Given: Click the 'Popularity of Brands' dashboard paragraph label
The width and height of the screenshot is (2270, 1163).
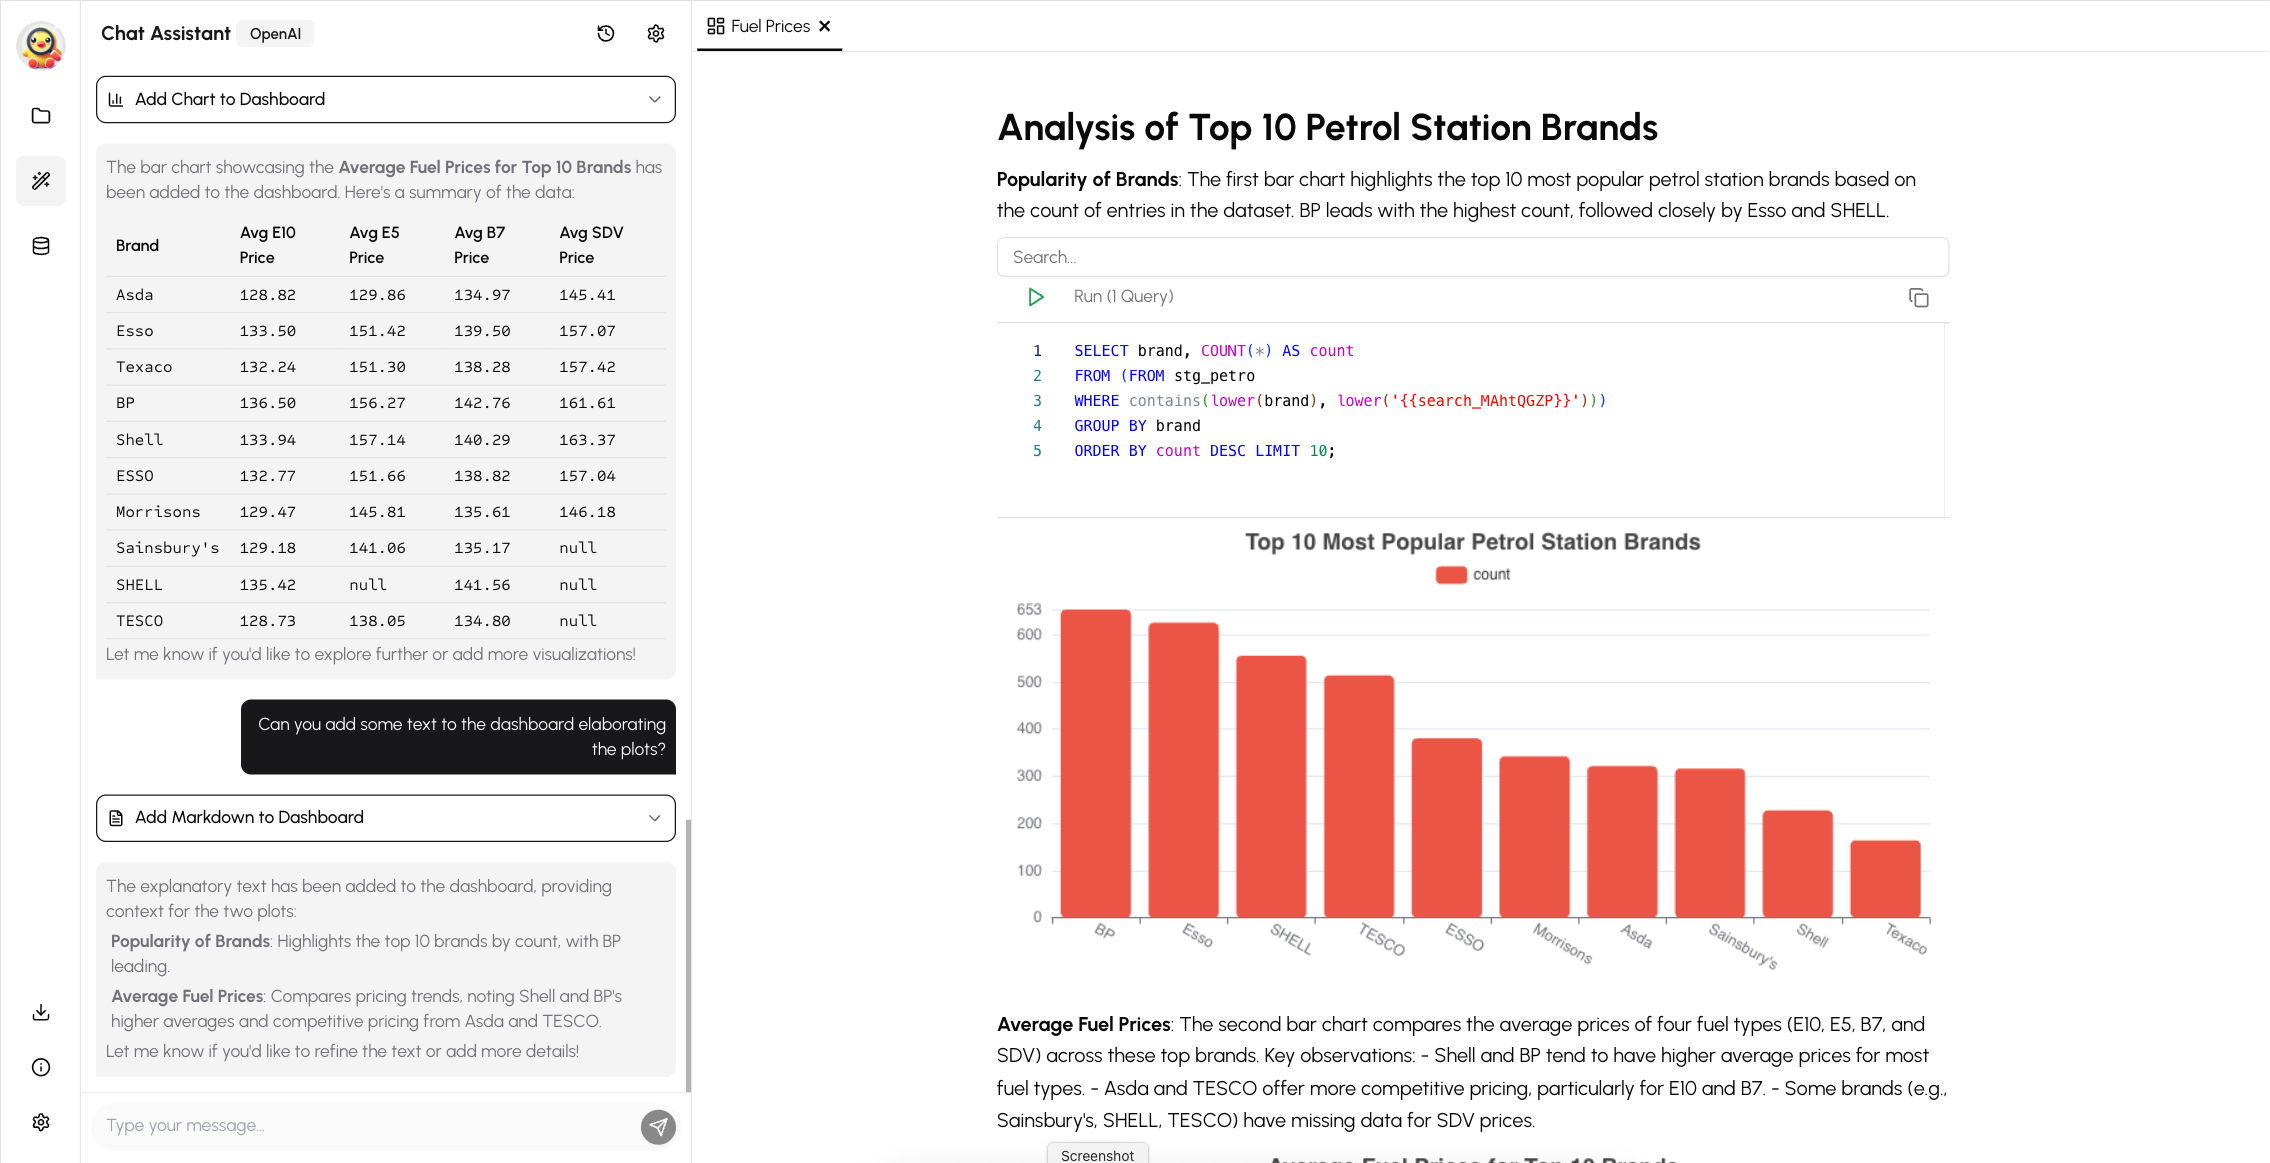Looking at the screenshot, I should click(1087, 180).
